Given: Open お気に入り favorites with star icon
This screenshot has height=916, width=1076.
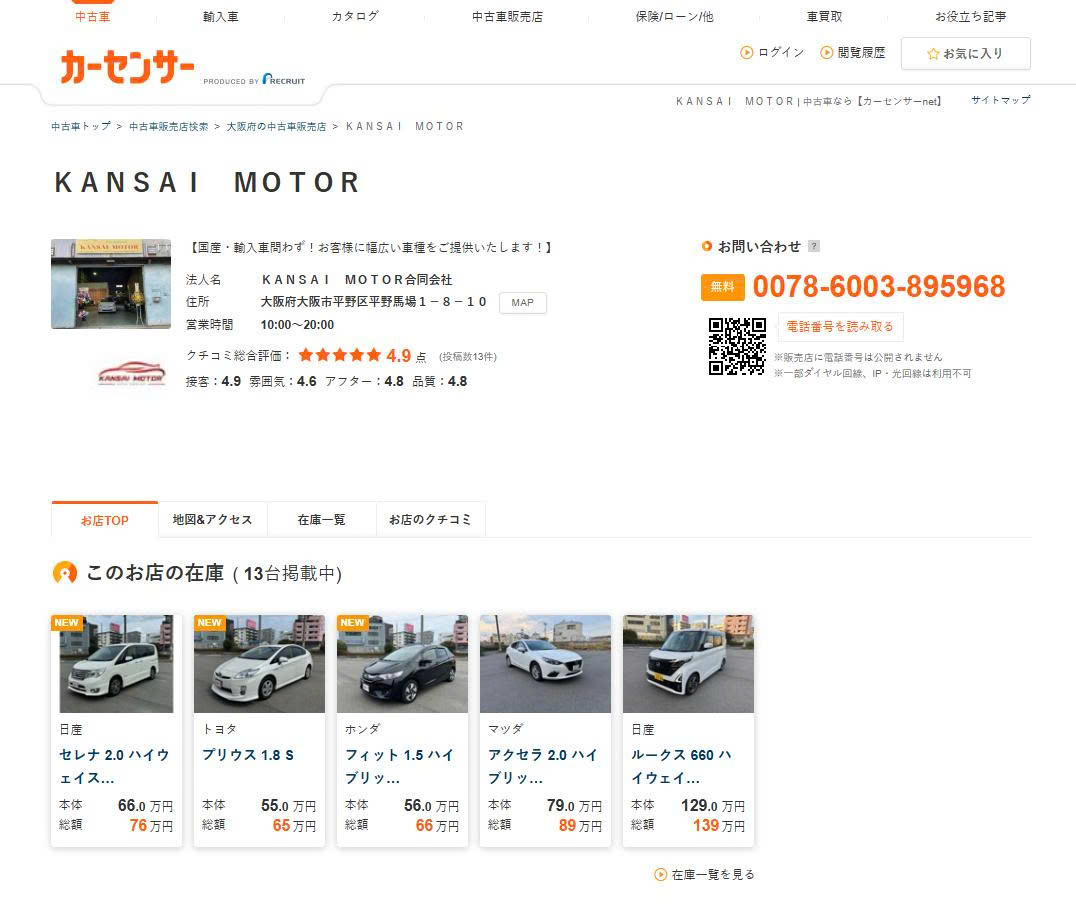Looking at the screenshot, I should coord(965,54).
